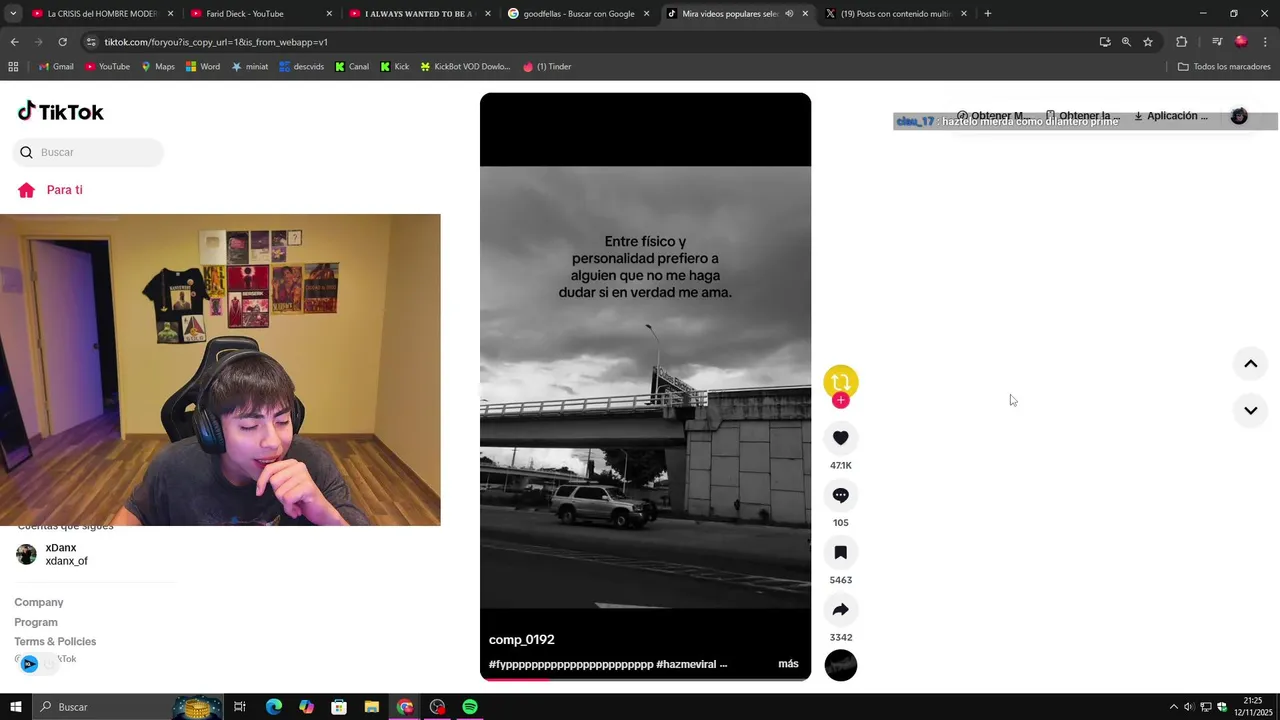Open the Maps bookmark
The image size is (1280, 720).
pyautogui.click(x=158, y=67)
